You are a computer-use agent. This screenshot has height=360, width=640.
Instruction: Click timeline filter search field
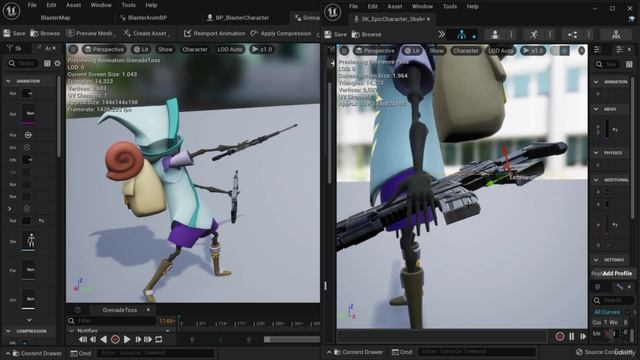pos(112,321)
